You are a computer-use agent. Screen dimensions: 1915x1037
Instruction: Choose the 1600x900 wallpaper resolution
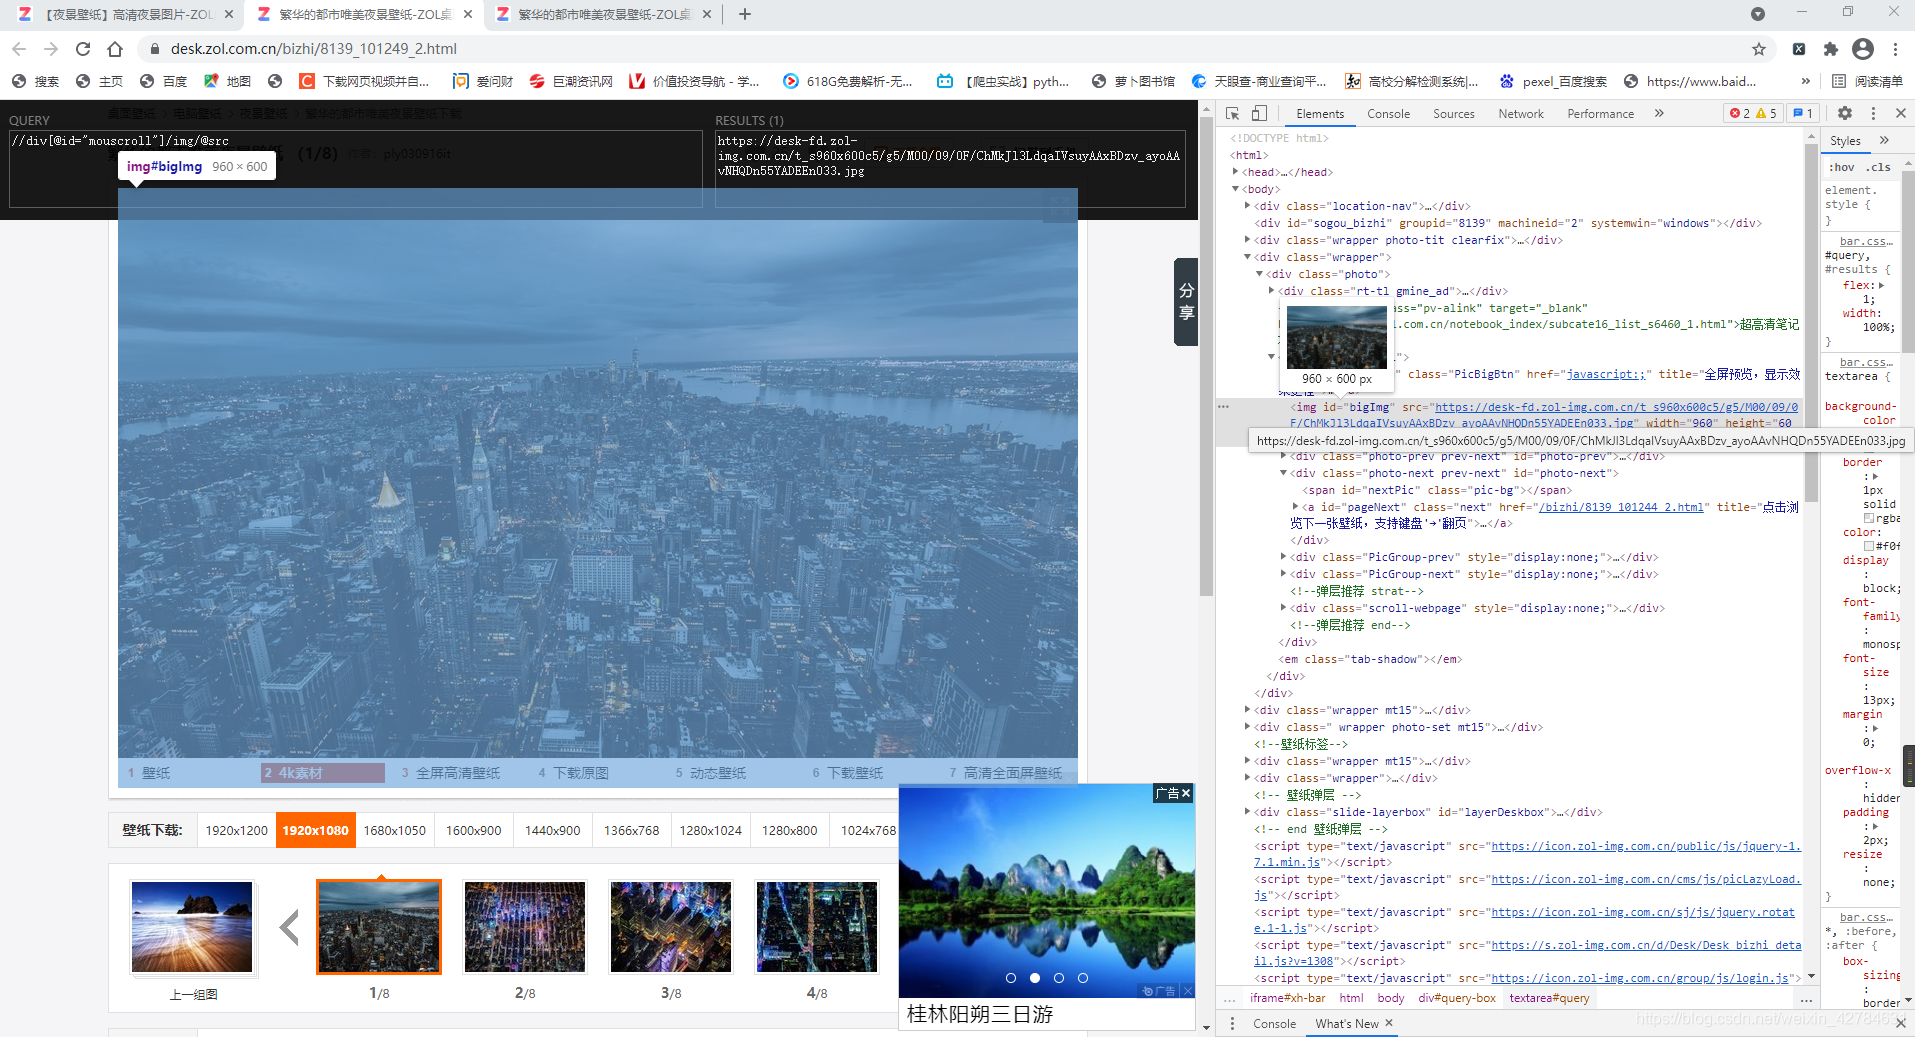(x=474, y=830)
